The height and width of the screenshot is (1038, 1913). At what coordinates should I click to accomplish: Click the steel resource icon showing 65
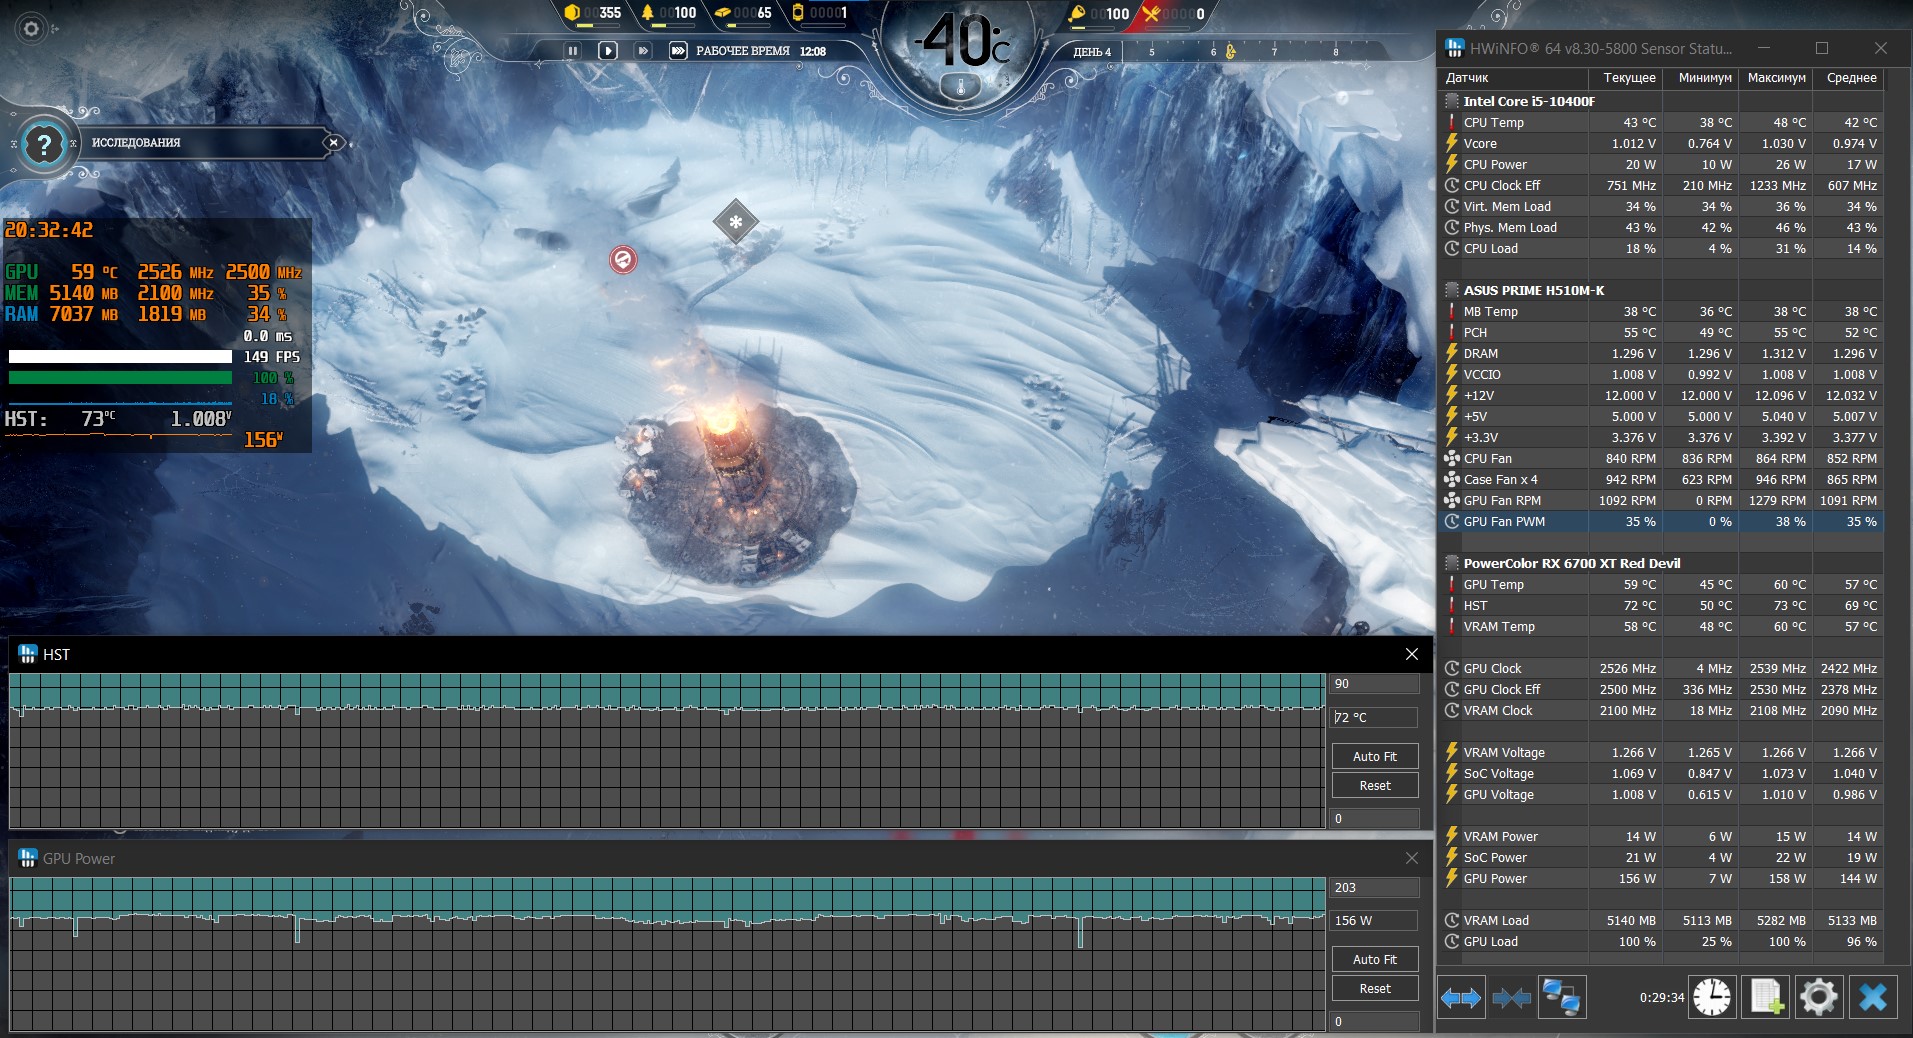point(723,13)
